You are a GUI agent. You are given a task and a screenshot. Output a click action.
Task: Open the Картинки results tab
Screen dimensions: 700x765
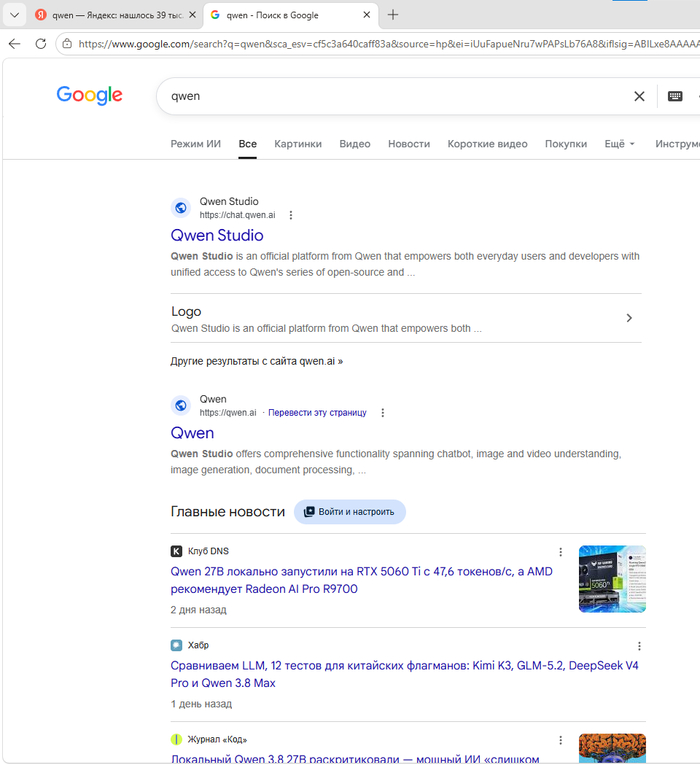coord(298,144)
